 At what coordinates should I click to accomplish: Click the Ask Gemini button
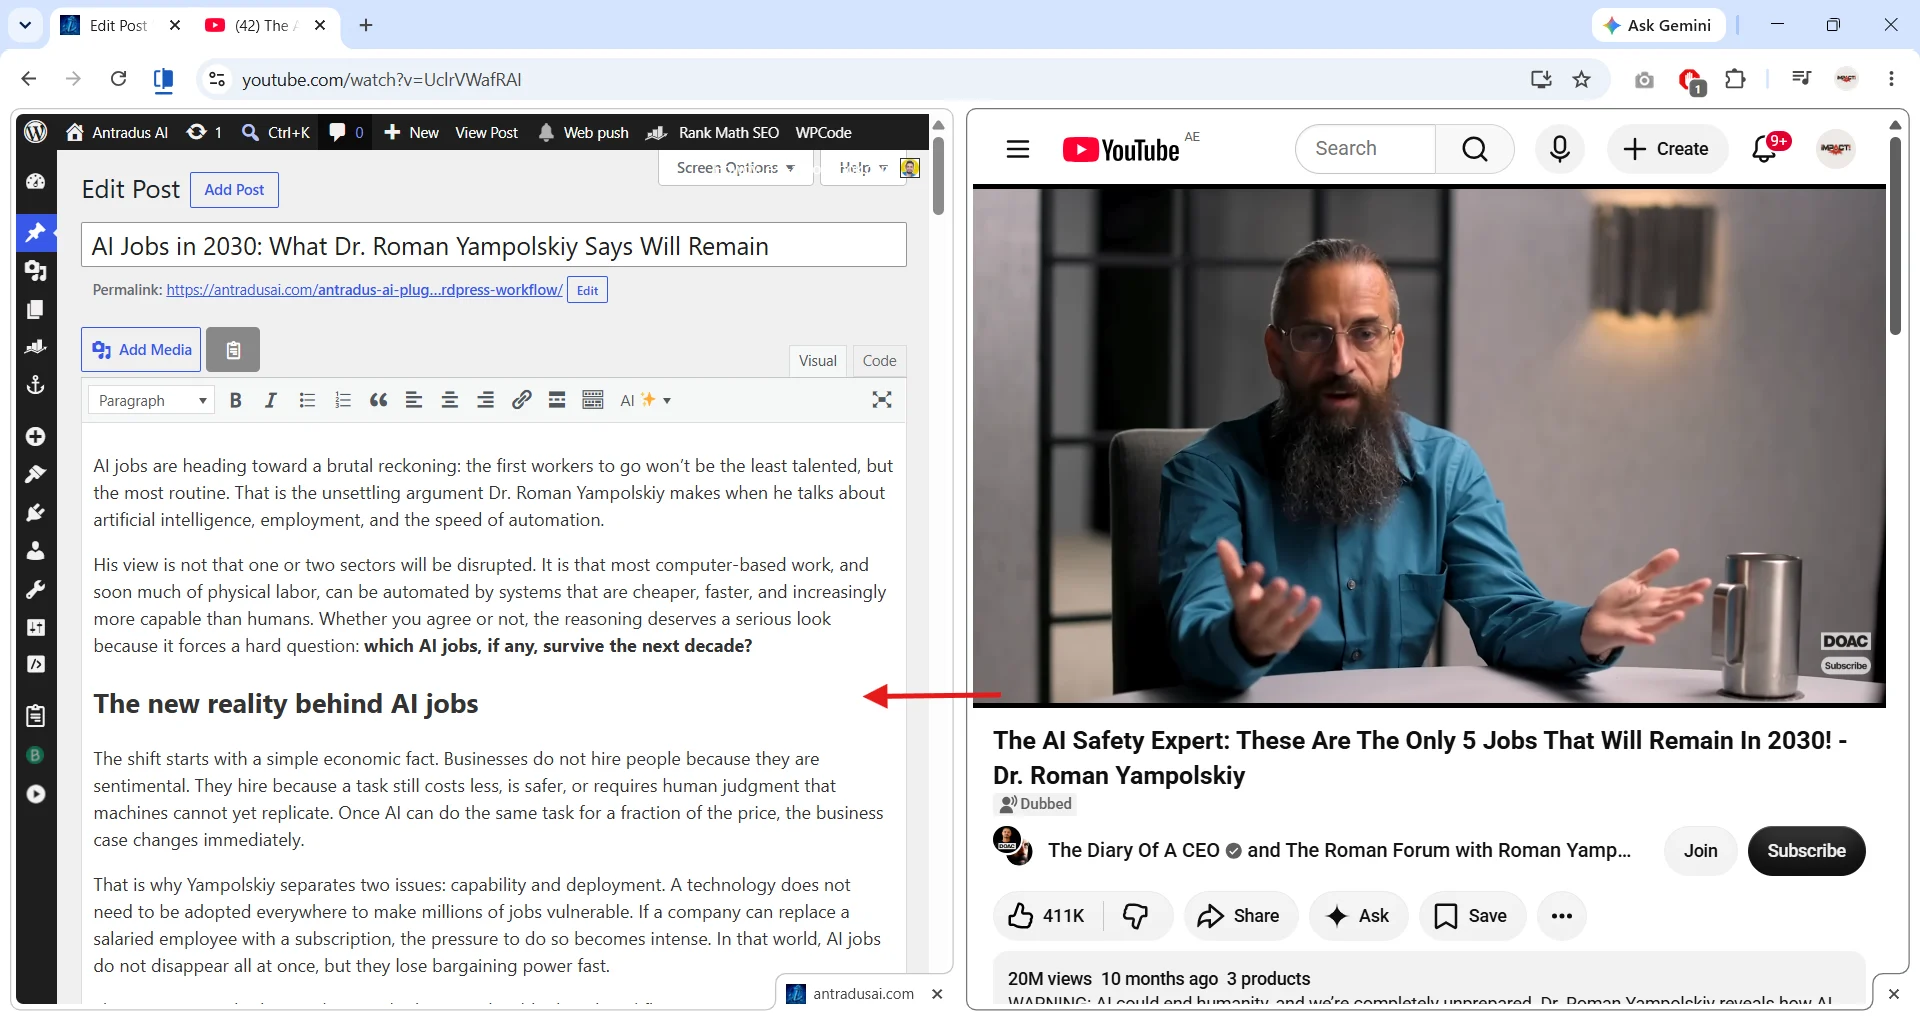point(1658,25)
